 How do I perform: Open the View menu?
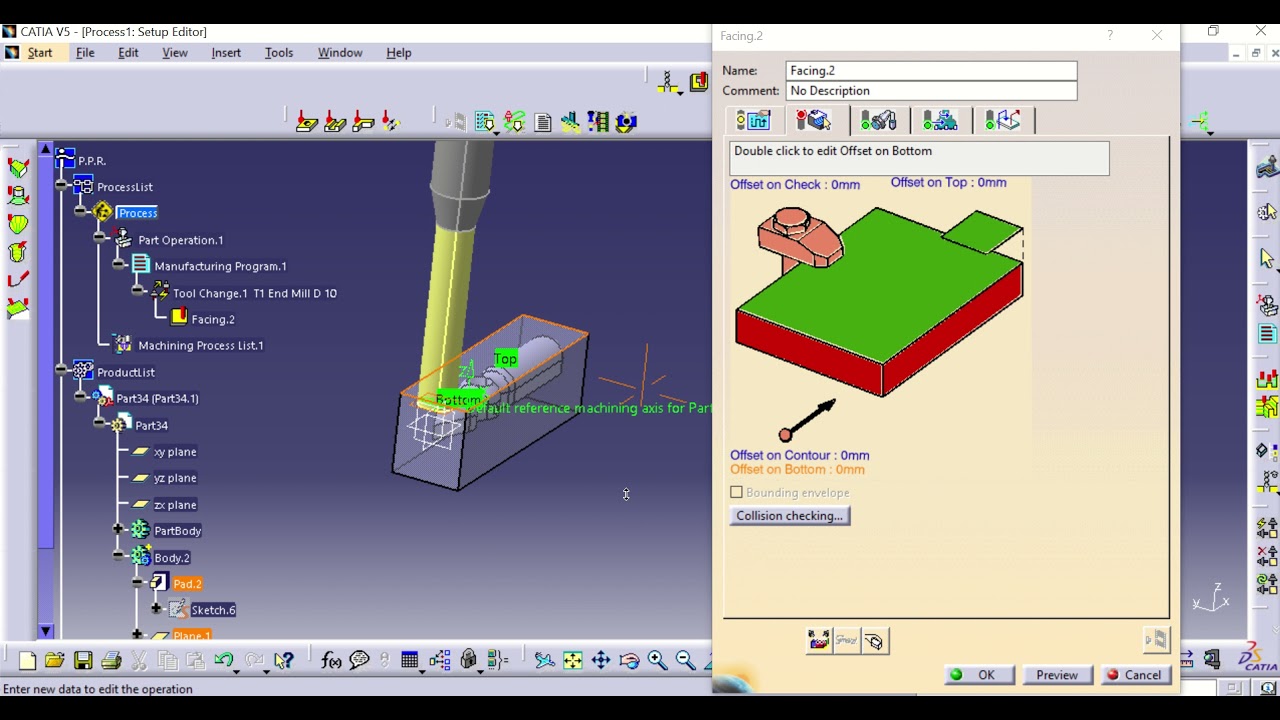click(x=175, y=53)
